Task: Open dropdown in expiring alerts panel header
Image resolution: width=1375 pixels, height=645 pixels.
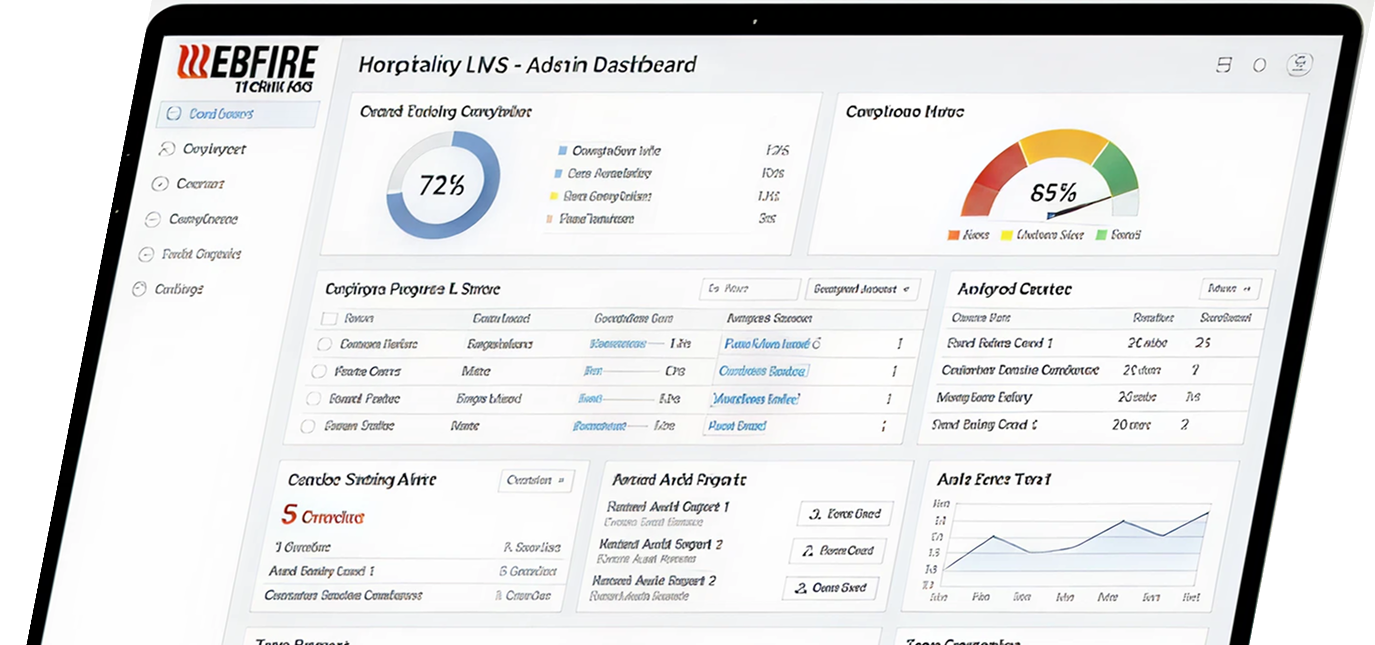Action: click(536, 480)
